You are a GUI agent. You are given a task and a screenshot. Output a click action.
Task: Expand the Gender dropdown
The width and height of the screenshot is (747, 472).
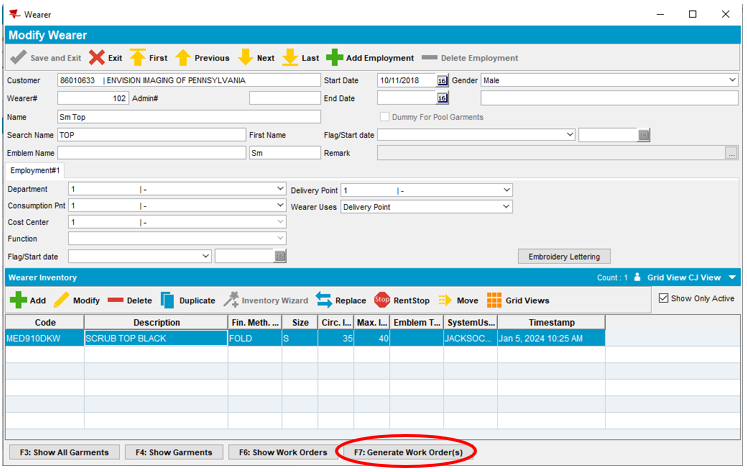[732, 80]
